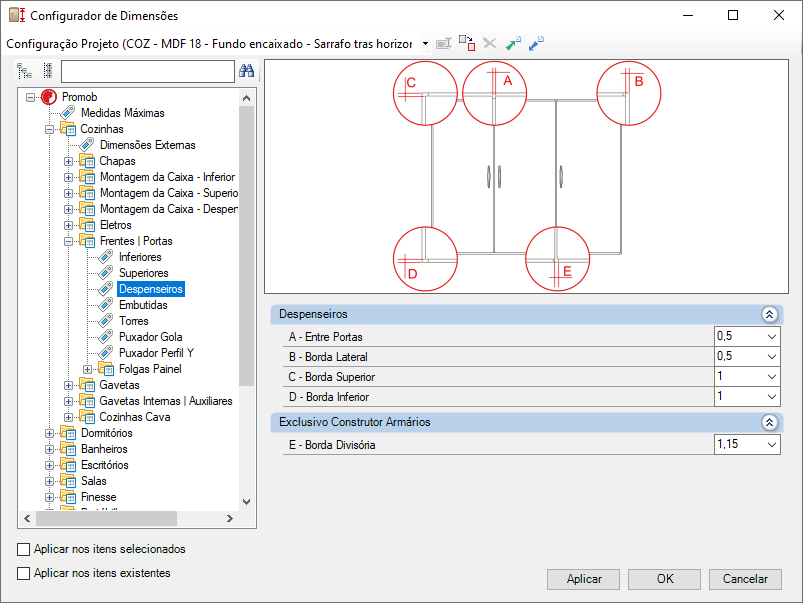
Task: Enable Aplicar nos itens existentes
Action: 24,573
